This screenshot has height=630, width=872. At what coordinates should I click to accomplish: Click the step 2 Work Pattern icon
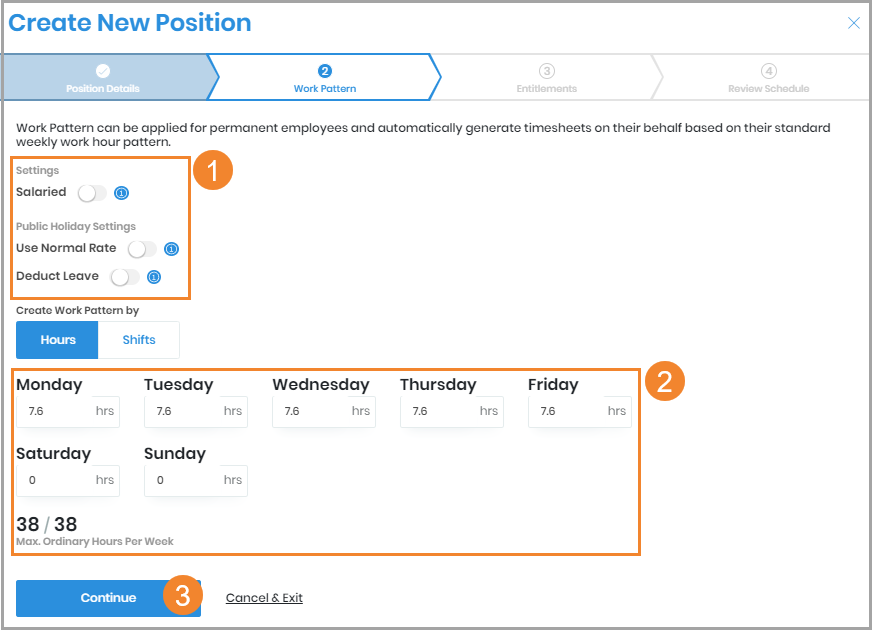pyautogui.click(x=325, y=71)
